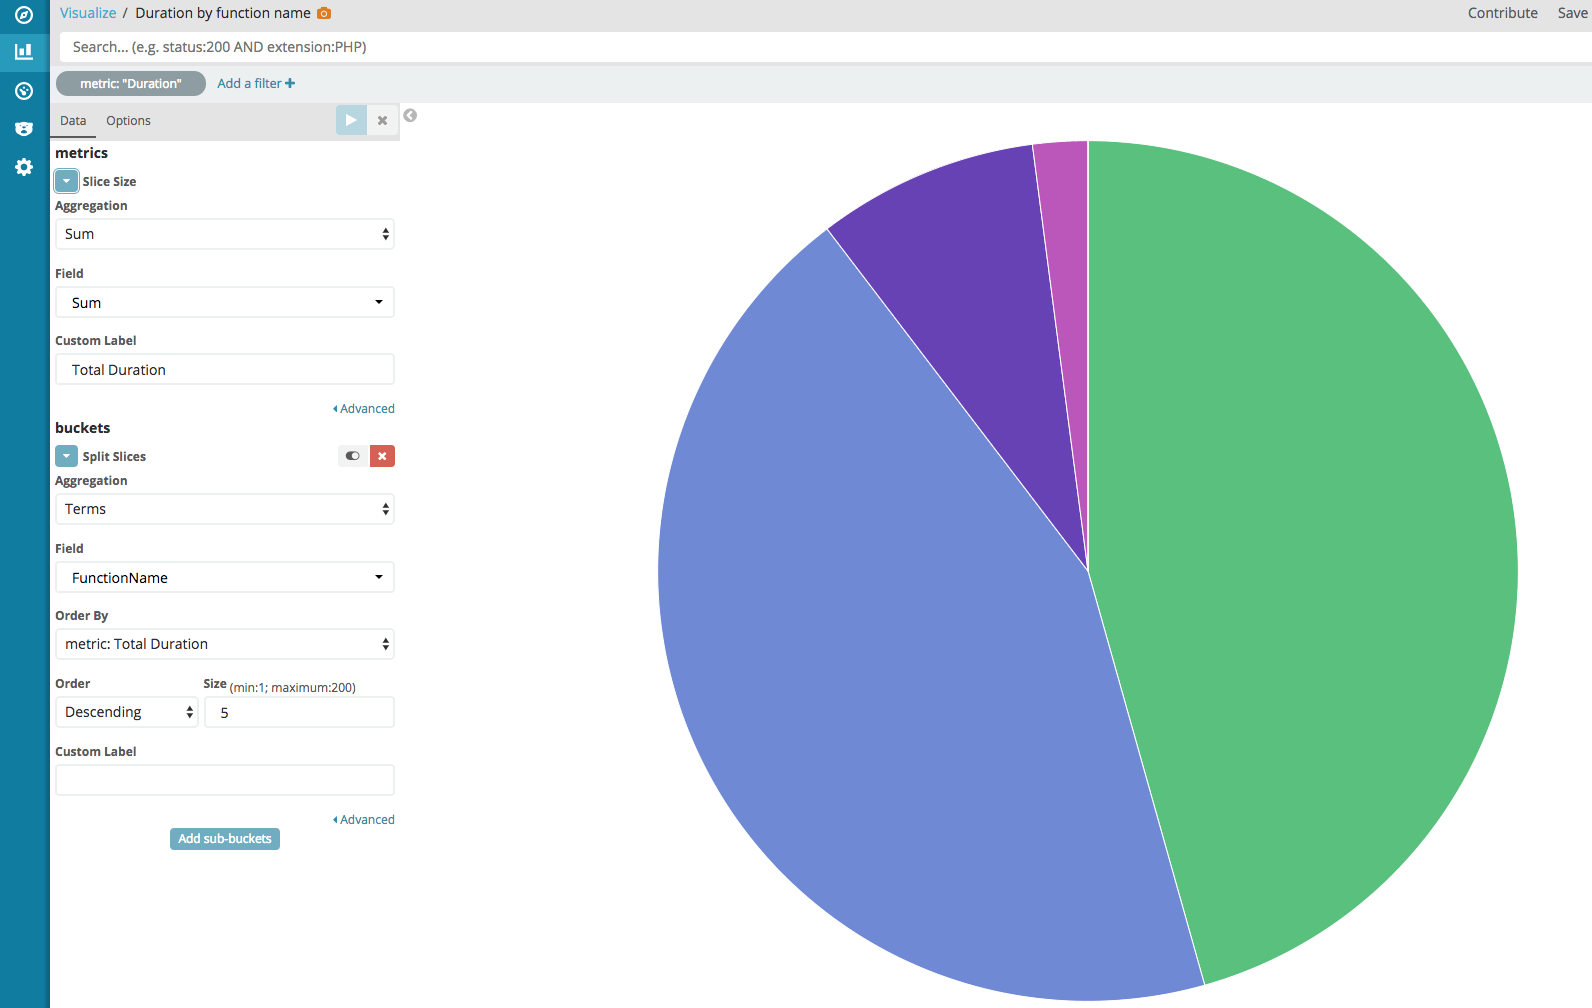1592x1008 pixels.
Task: Collapse the editor panel via arrow icon
Action: click(410, 116)
